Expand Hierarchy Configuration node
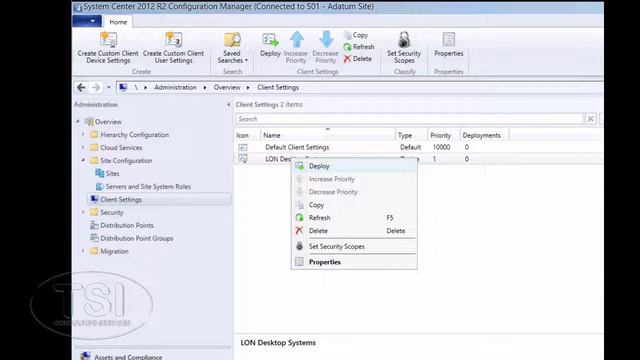Image resolution: width=640 pixels, height=360 pixels. [x=83, y=134]
